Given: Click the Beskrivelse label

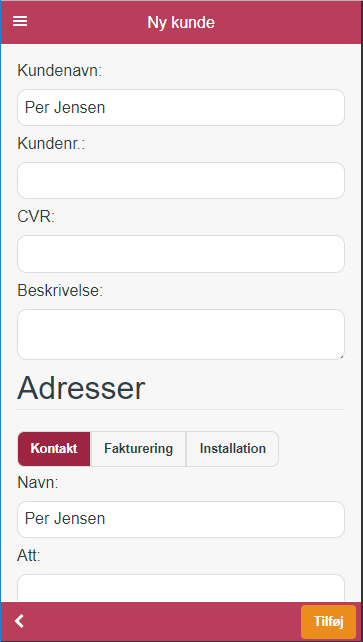Looking at the screenshot, I should point(60,290).
